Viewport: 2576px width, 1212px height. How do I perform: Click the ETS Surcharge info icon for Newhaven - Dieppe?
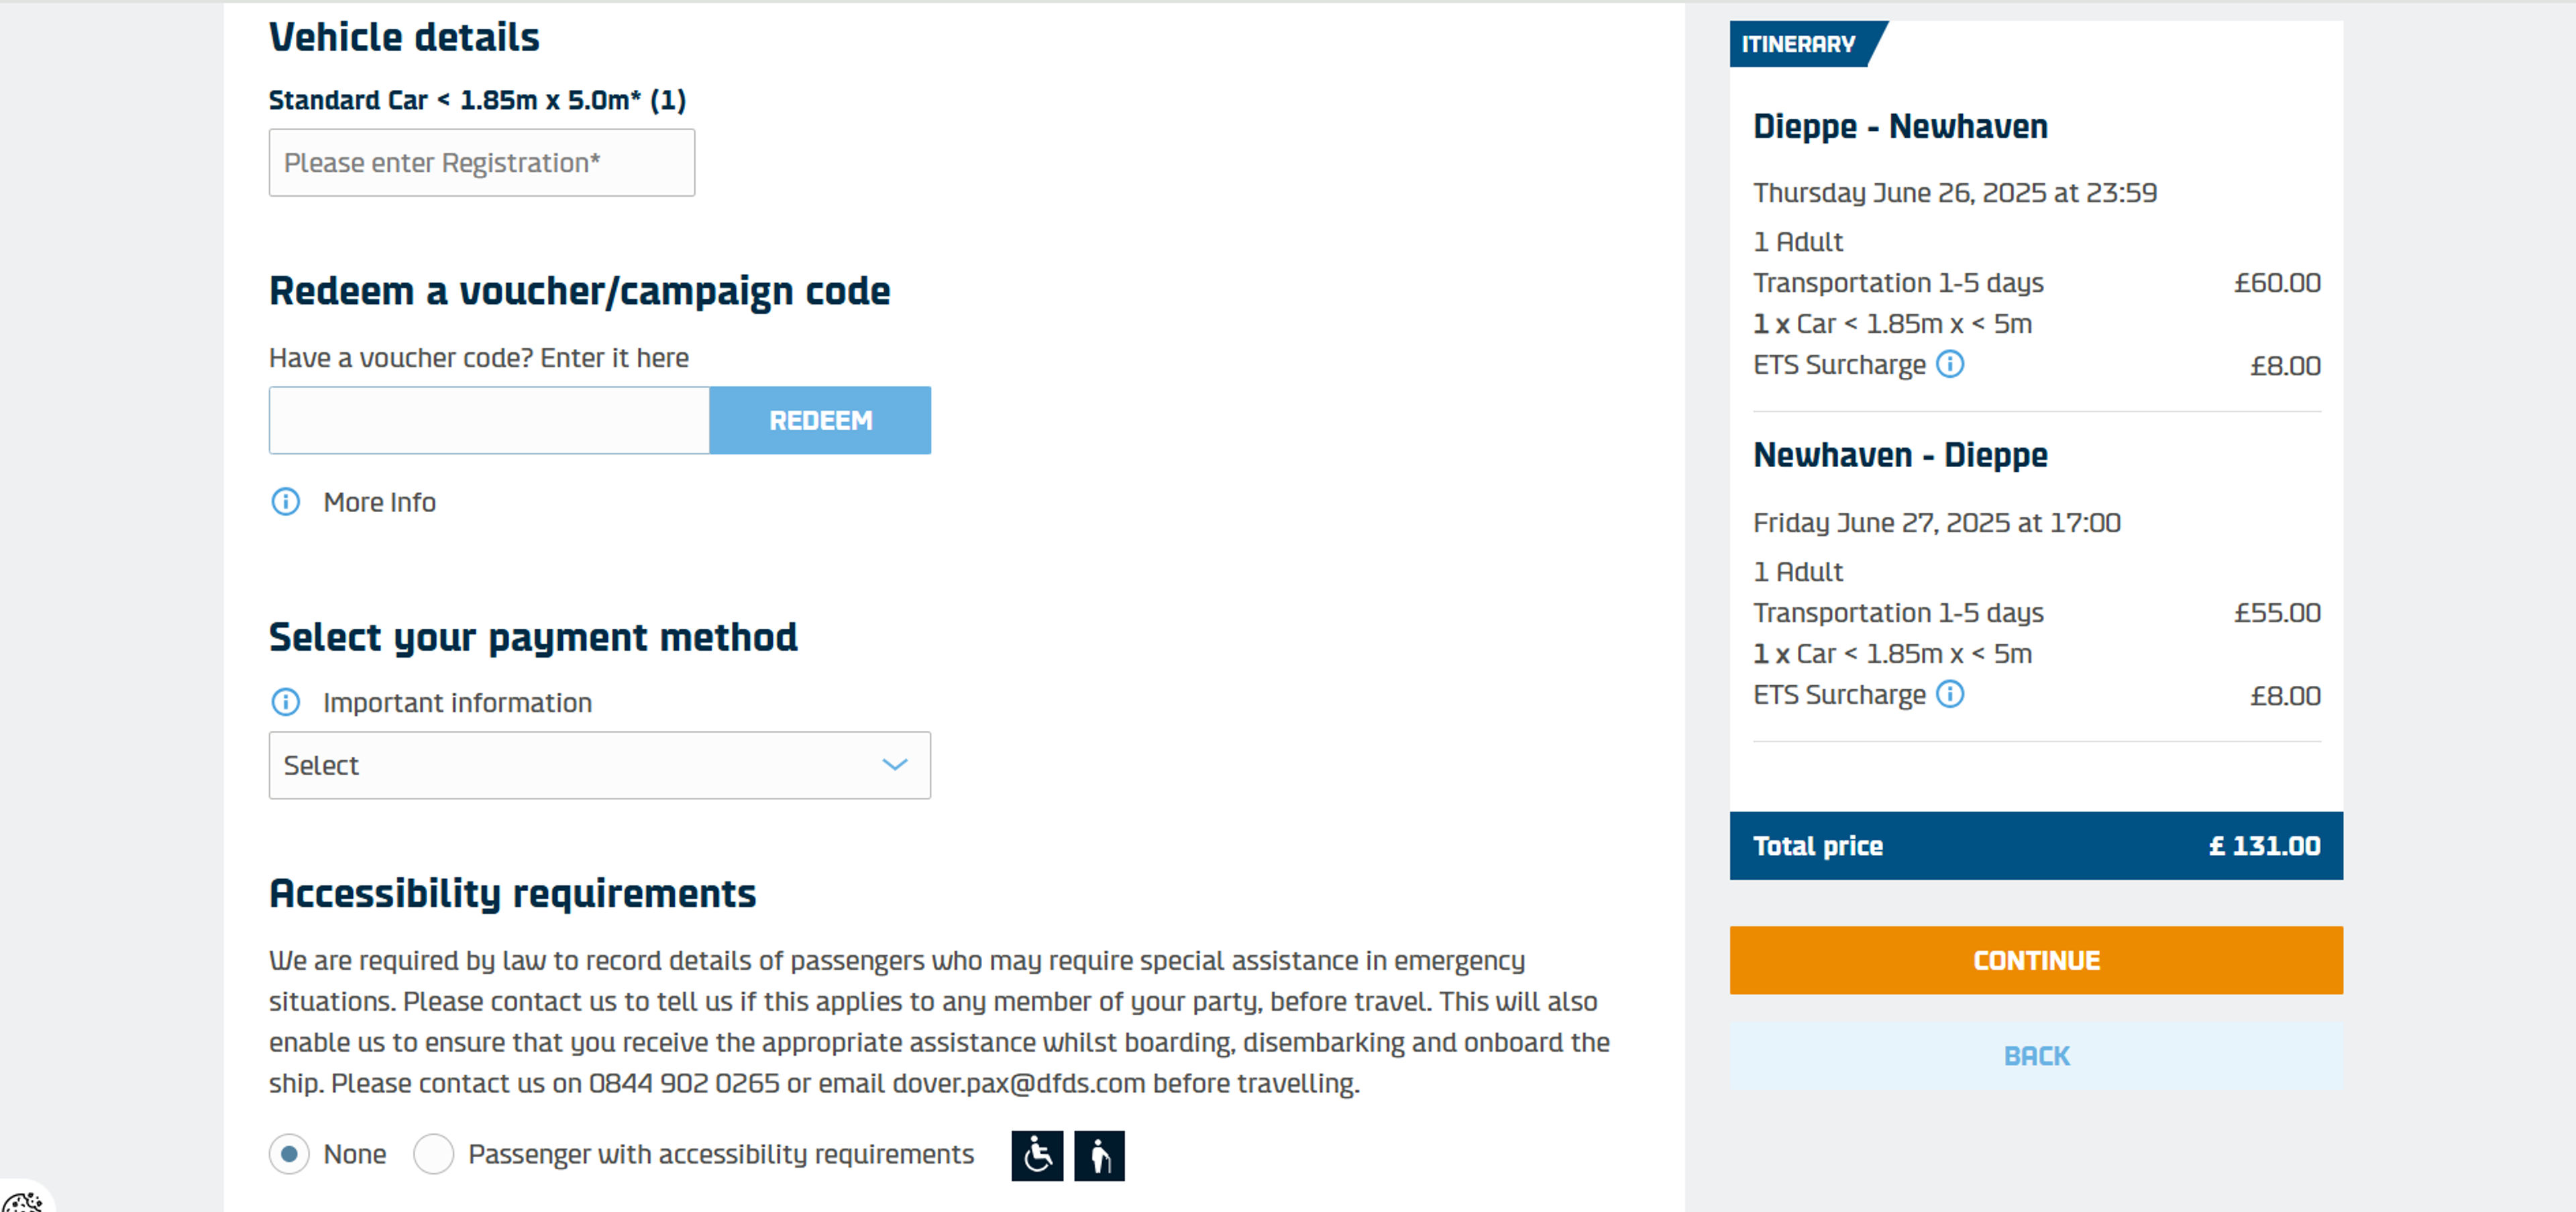pos(1950,694)
